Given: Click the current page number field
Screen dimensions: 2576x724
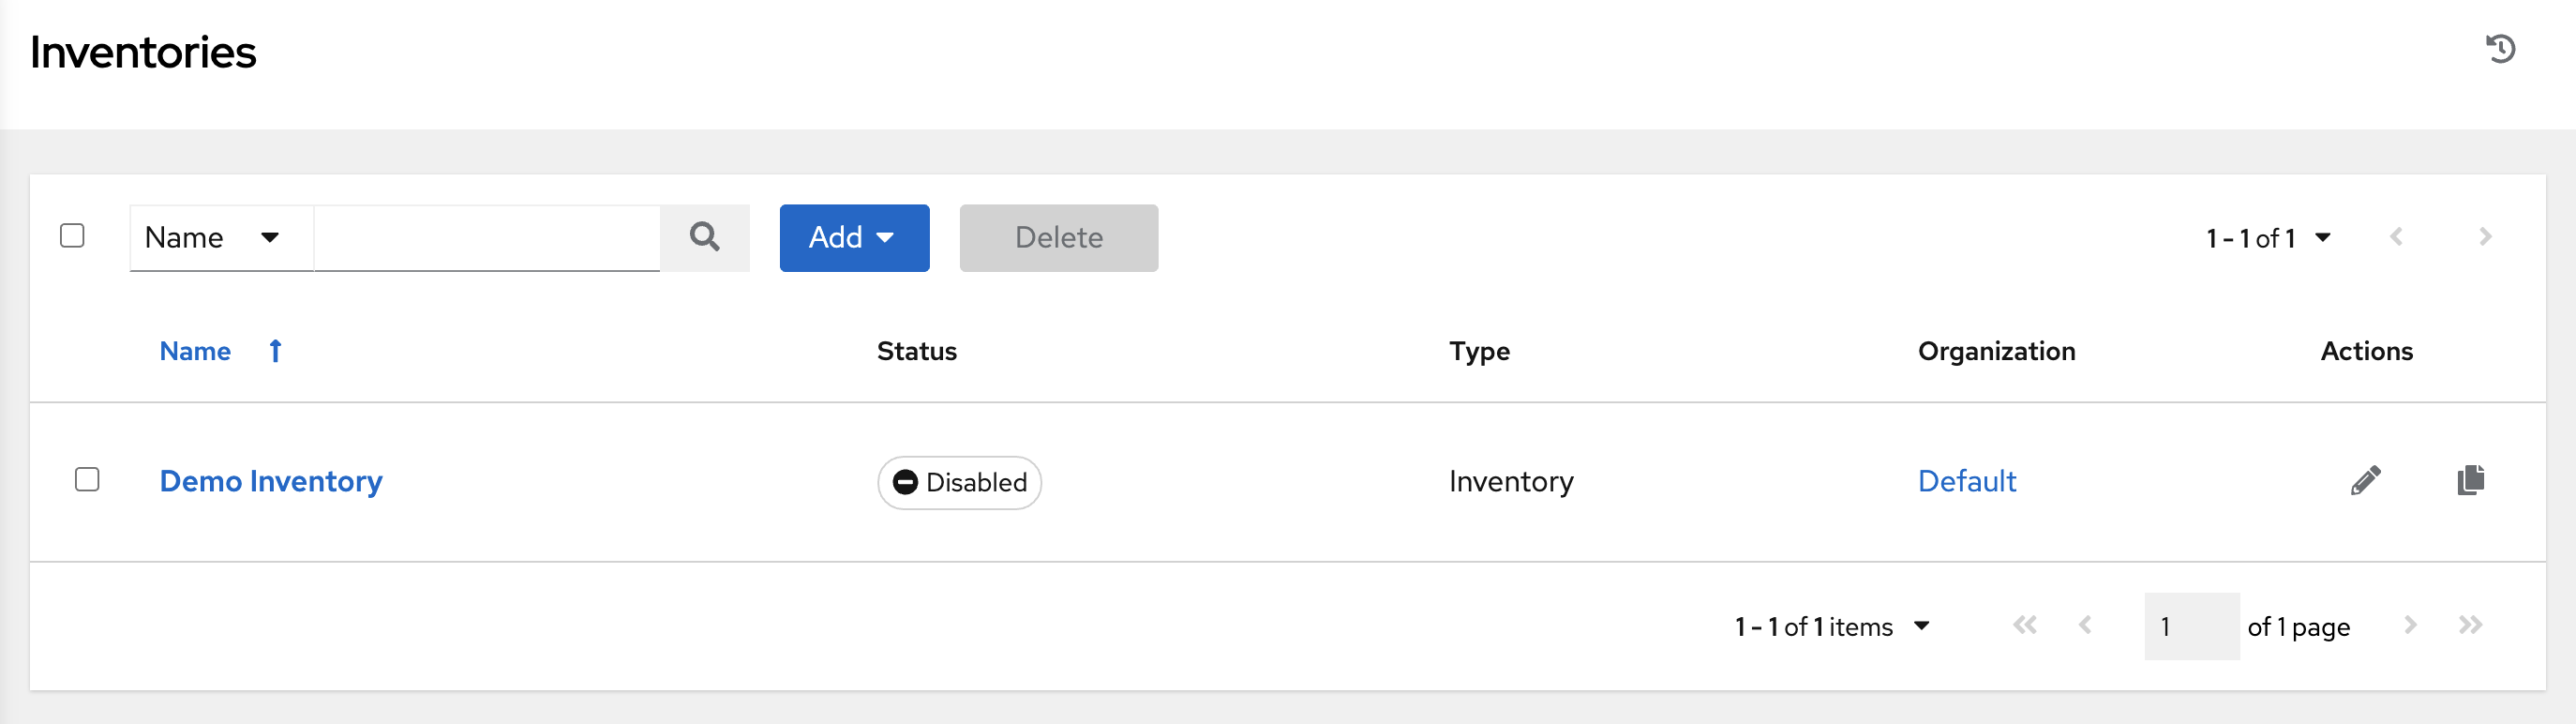Looking at the screenshot, I should (2190, 627).
